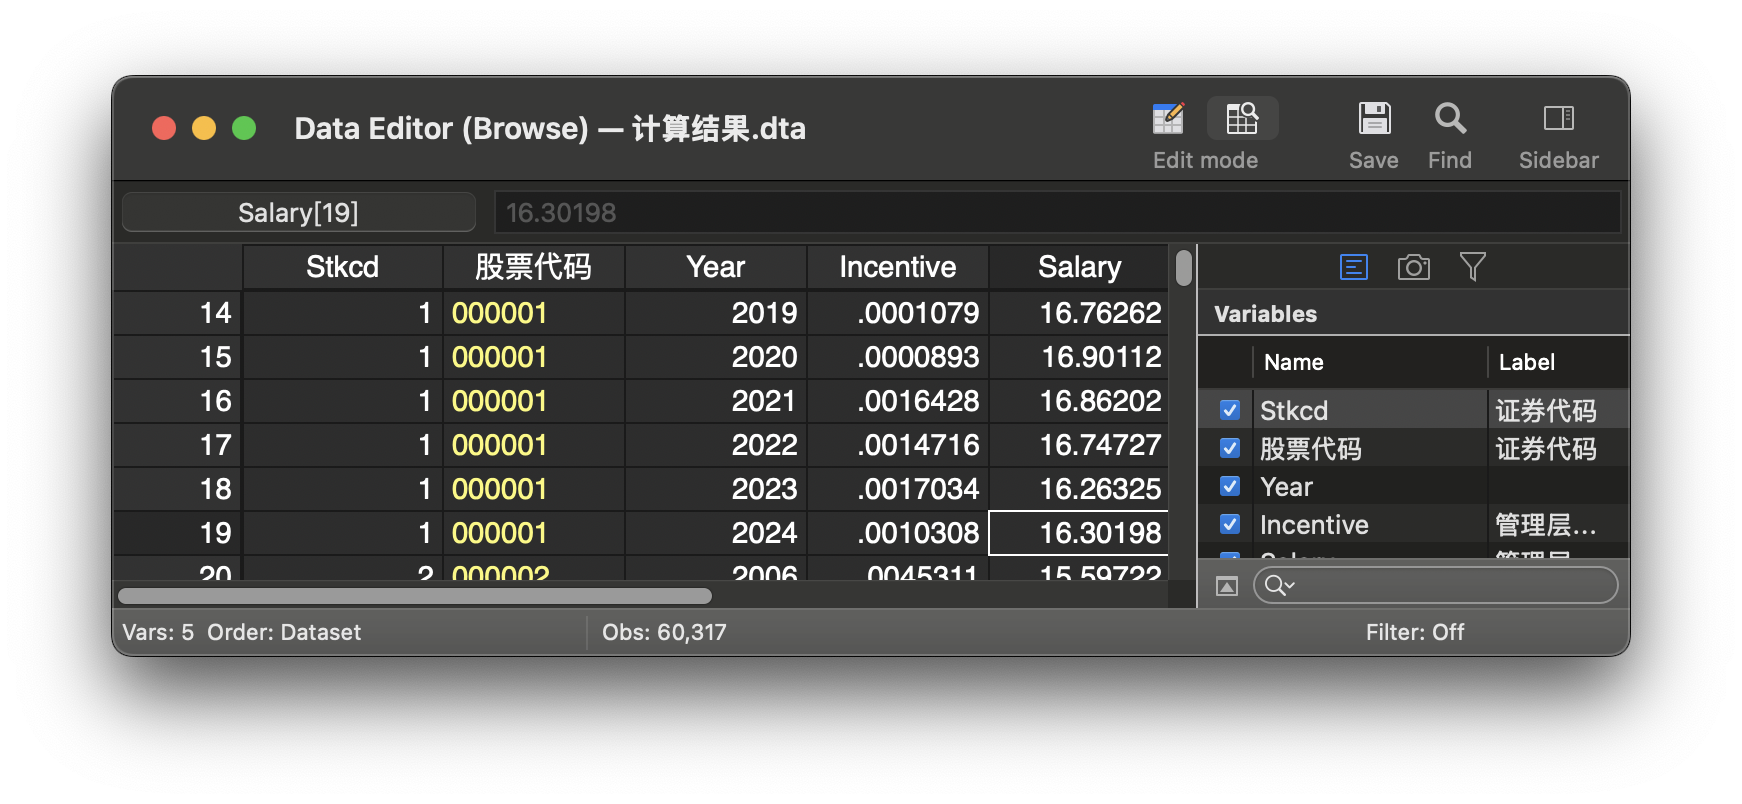The height and width of the screenshot is (804, 1742).
Task: Click the Label column header in Variables
Action: (1526, 362)
